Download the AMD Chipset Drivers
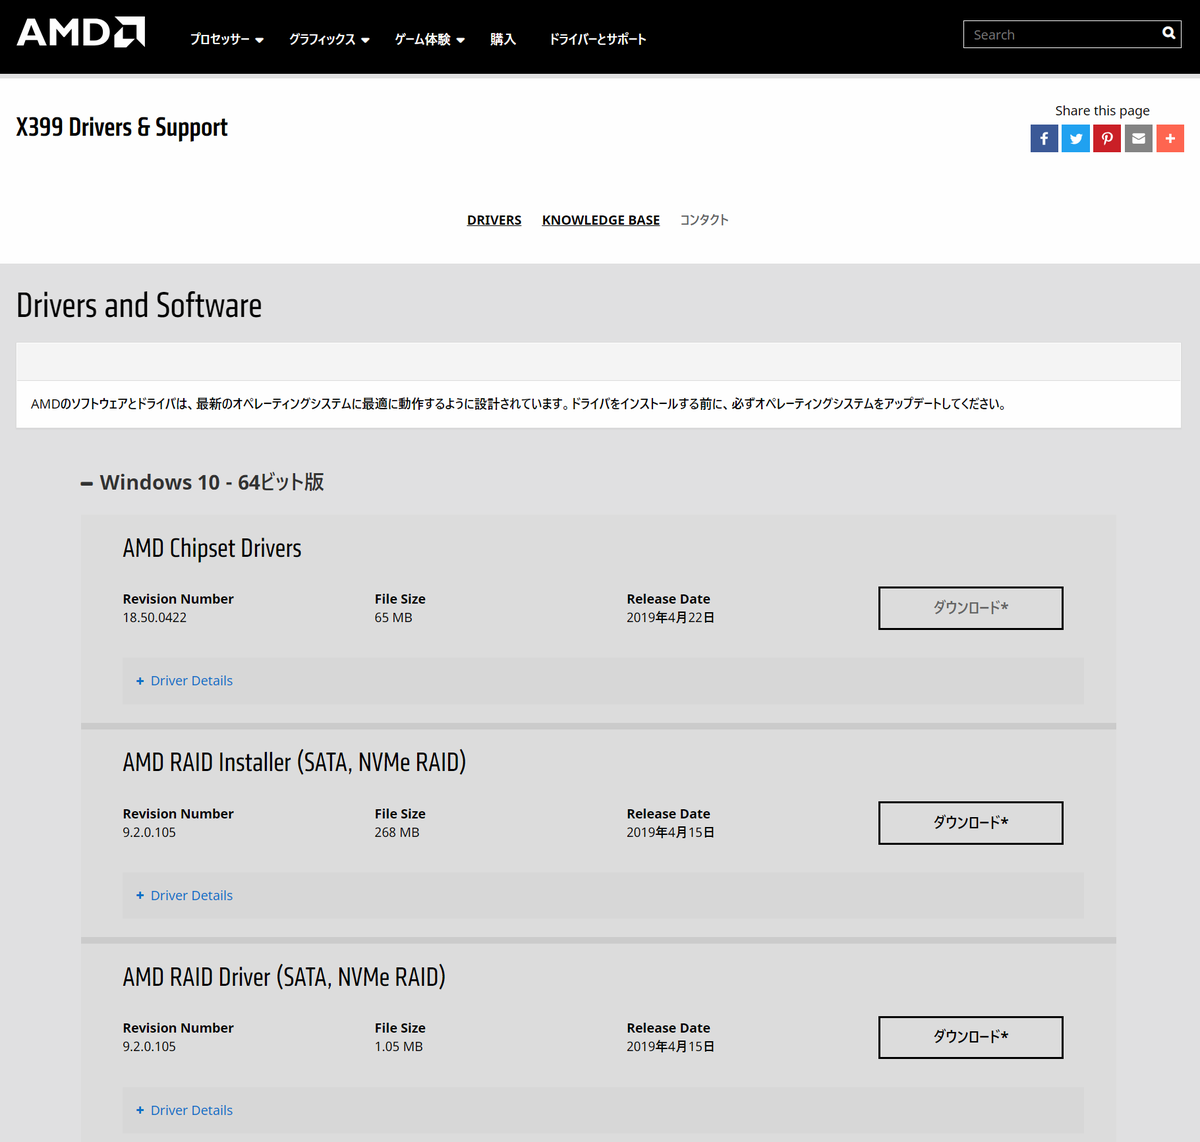The width and height of the screenshot is (1200, 1142). pos(971,608)
